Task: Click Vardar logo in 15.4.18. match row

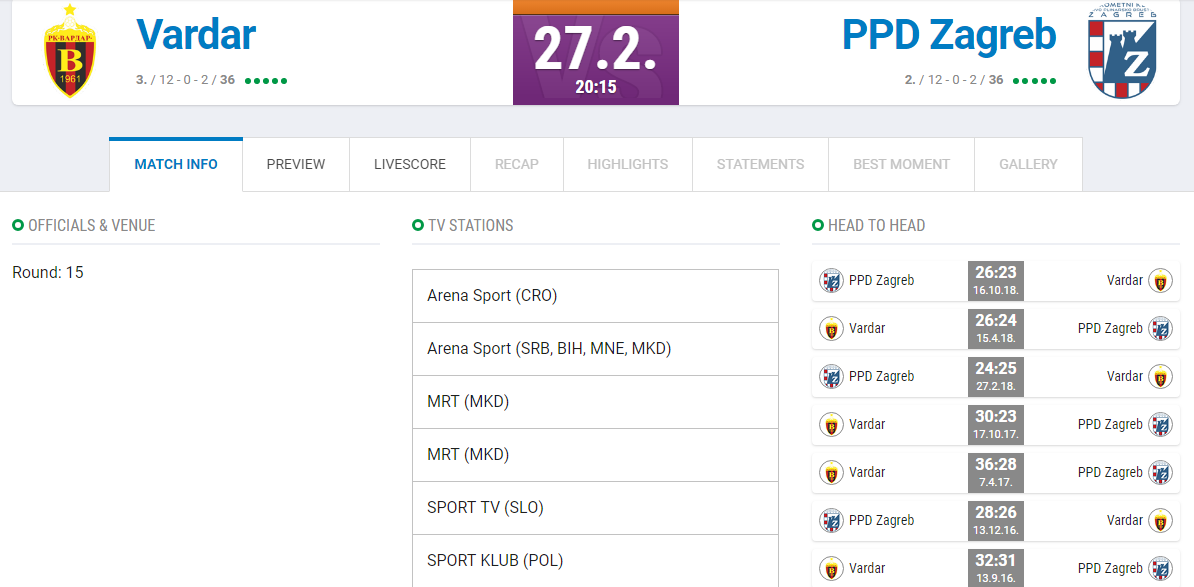Action: [832, 329]
